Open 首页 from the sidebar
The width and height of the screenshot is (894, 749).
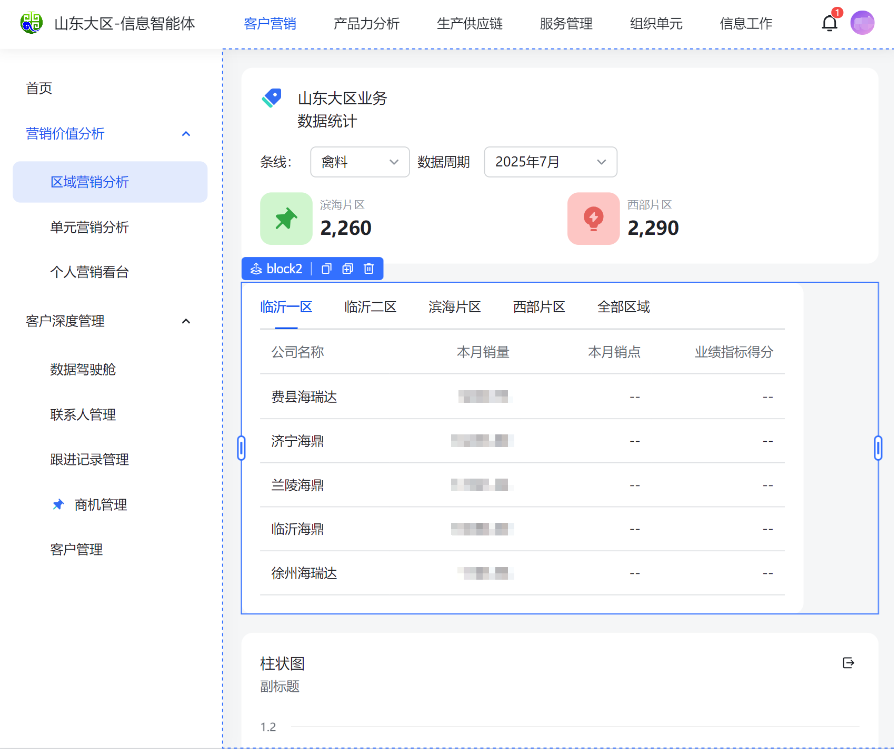point(39,88)
